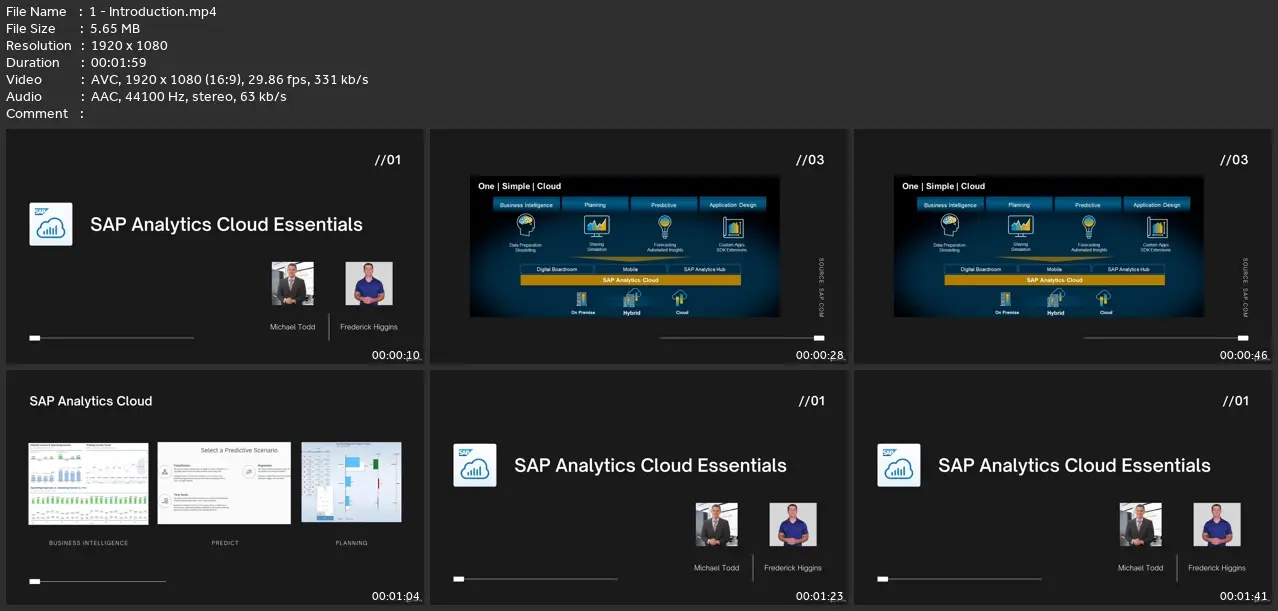Click the SAP cloud logo in the 00:01:41 frame
This screenshot has width=1278, height=611.
(899, 465)
